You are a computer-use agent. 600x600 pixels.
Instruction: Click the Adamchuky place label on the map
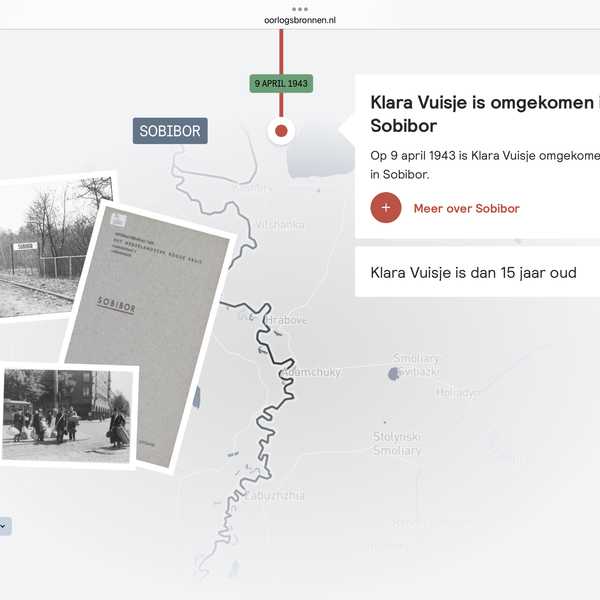coord(311,372)
